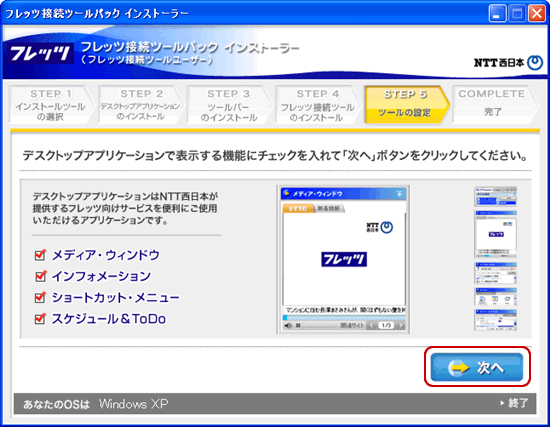Click the yellow arrow icon on 次へ button
The width and height of the screenshot is (550, 427).
click(x=458, y=367)
